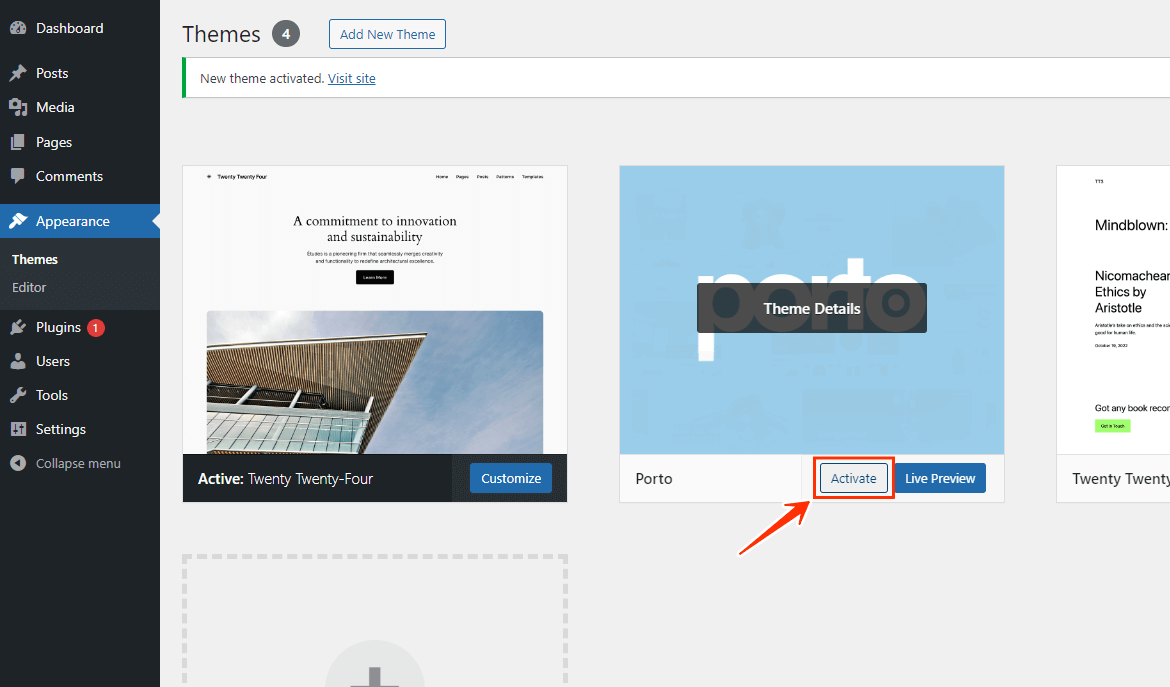
Task: Activate the Porto theme
Action: point(854,478)
